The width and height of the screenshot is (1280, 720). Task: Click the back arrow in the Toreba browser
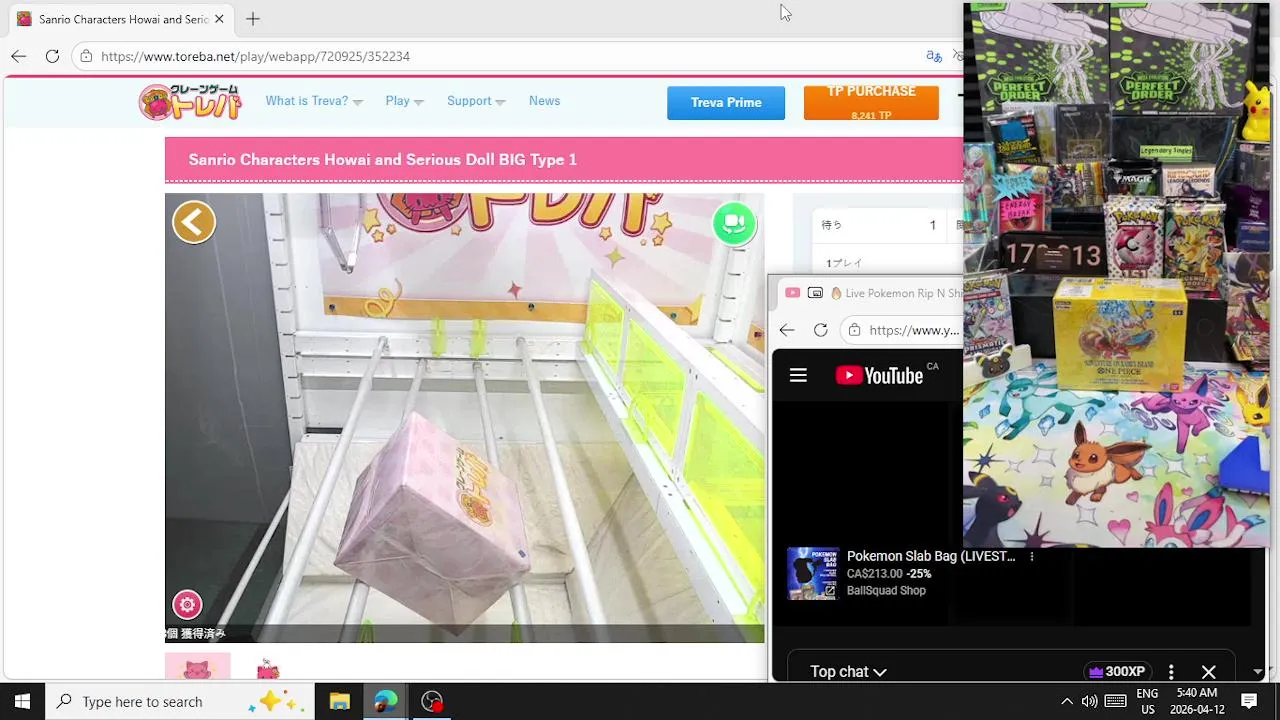tap(19, 56)
